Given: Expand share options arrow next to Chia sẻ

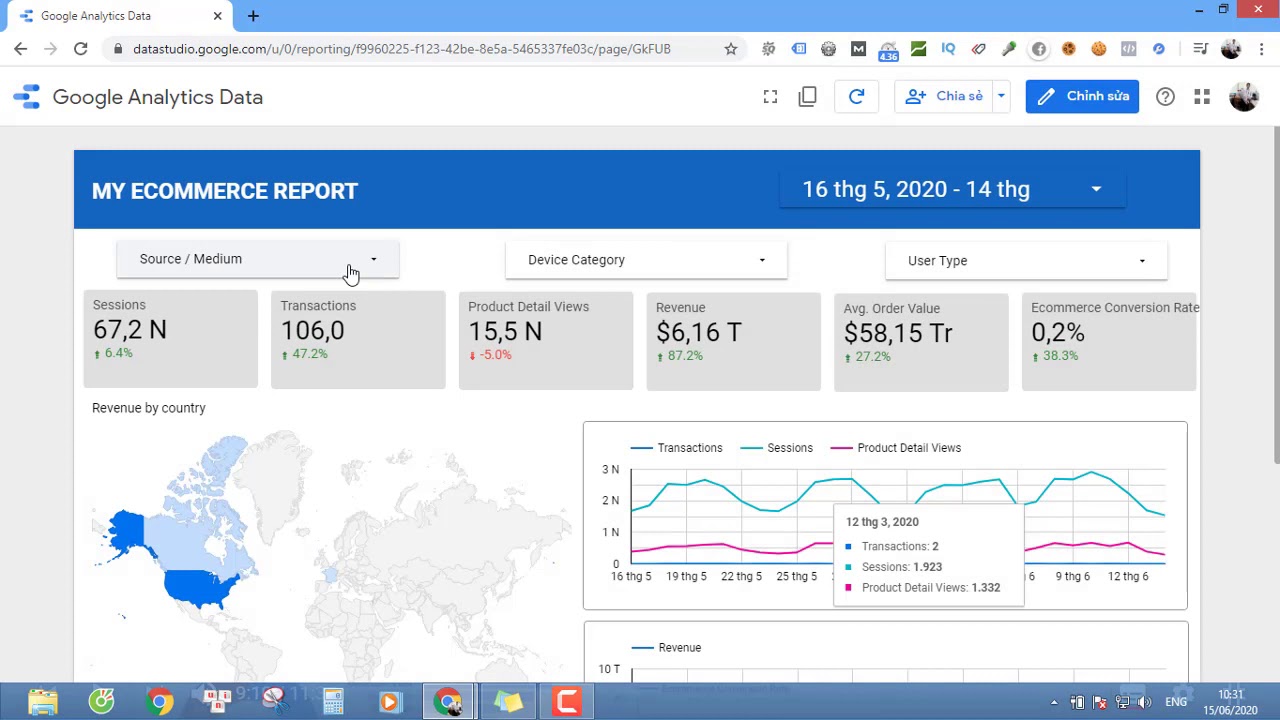Looking at the screenshot, I should [x=1001, y=97].
